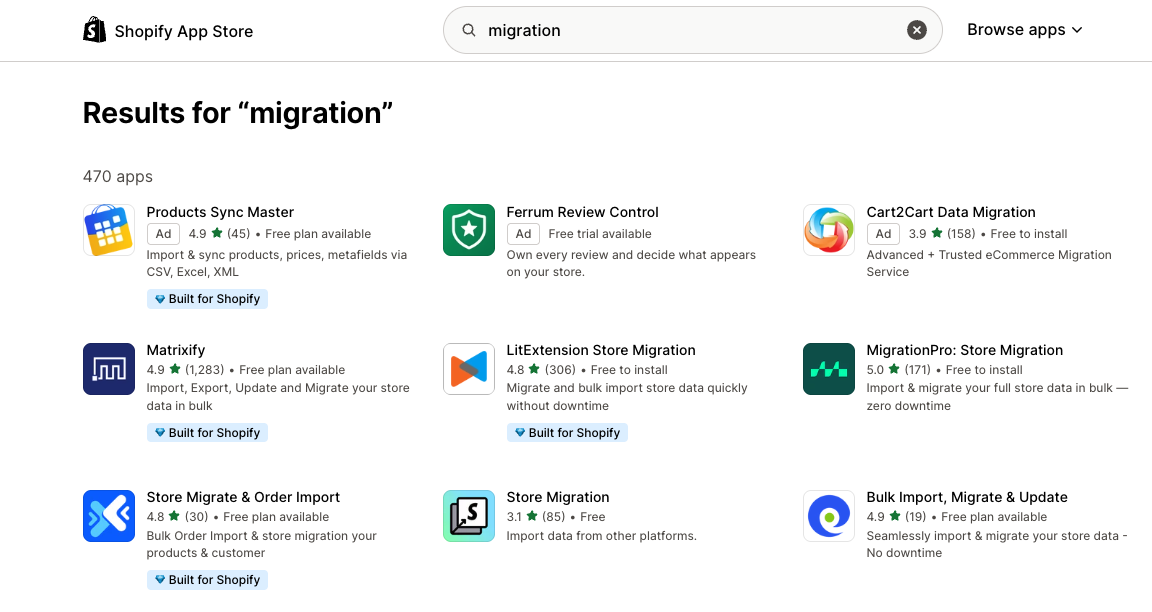Image resolution: width=1152 pixels, height=612 pixels.
Task: Click the MigrationPro app icon
Action: click(829, 369)
